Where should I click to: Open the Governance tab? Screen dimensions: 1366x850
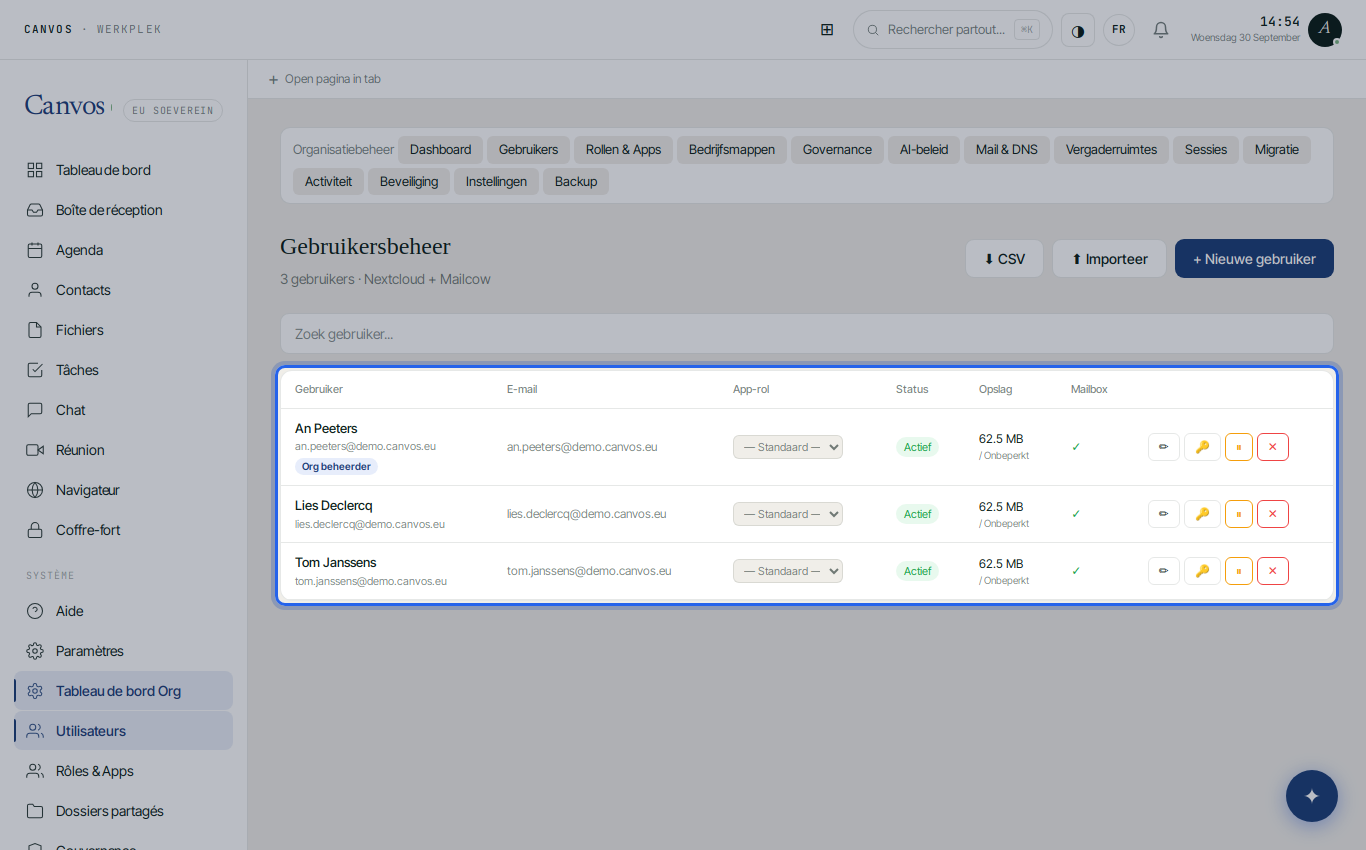coord(837,150)
